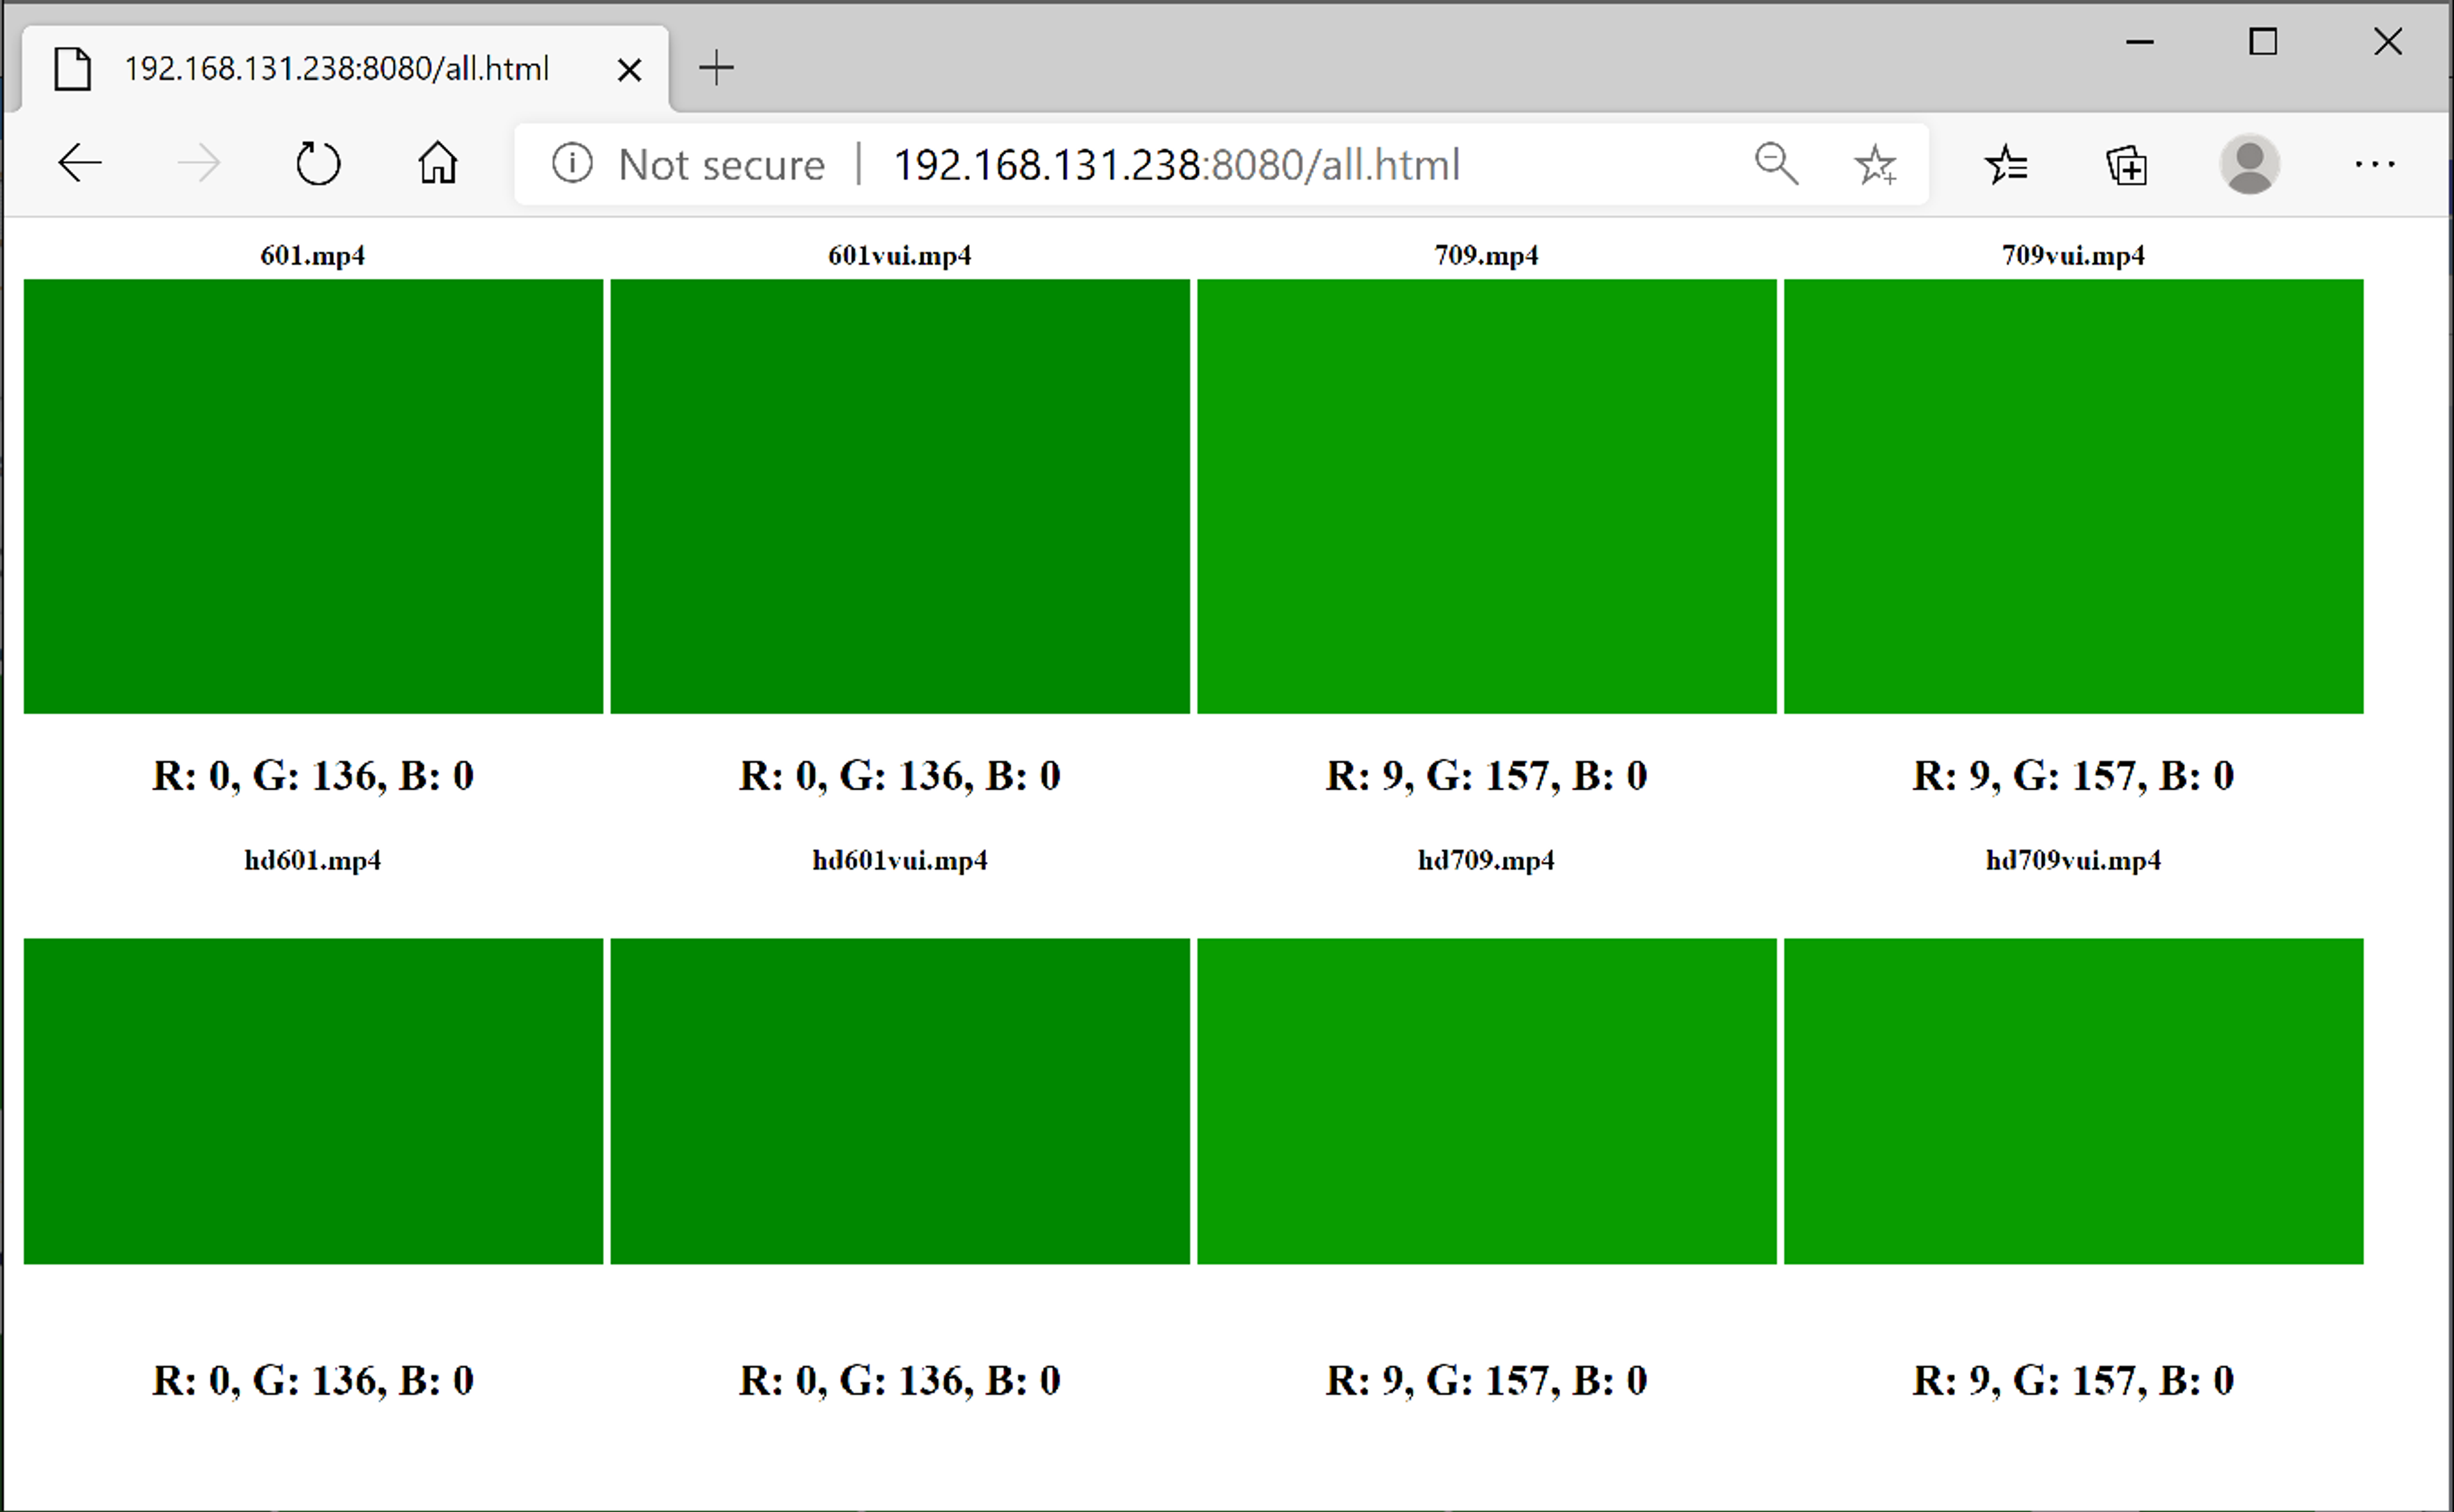Click the address bar URL text
The image size is (2454, 1512).
(x=1176, y=165)
